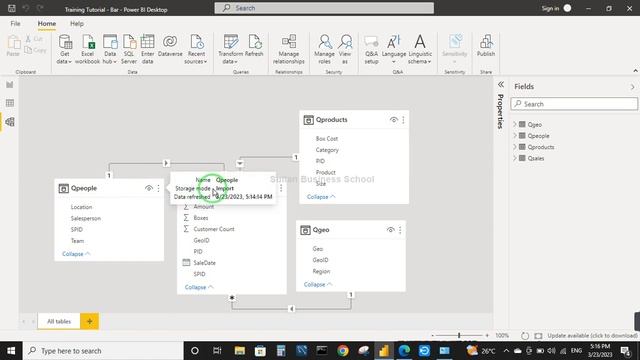The height and width of the screenshot is (360, 640).
Task: Toggle visibility of Qpeople table
Action: pos(149,188)
